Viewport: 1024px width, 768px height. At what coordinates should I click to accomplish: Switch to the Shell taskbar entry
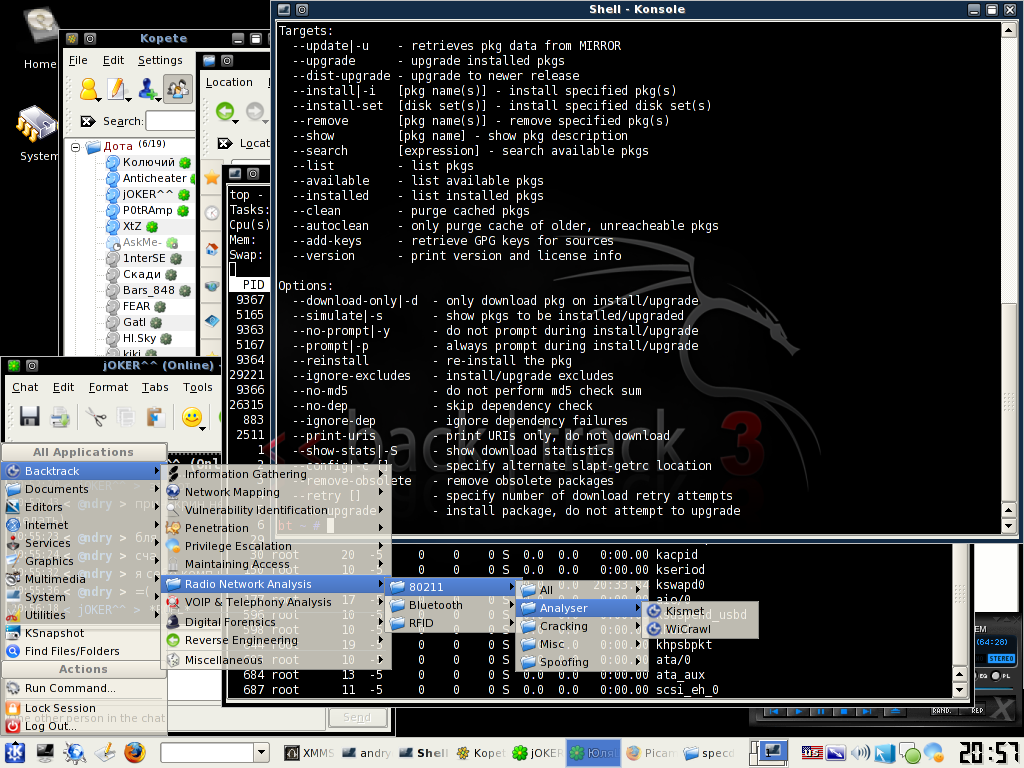point(423,753)
